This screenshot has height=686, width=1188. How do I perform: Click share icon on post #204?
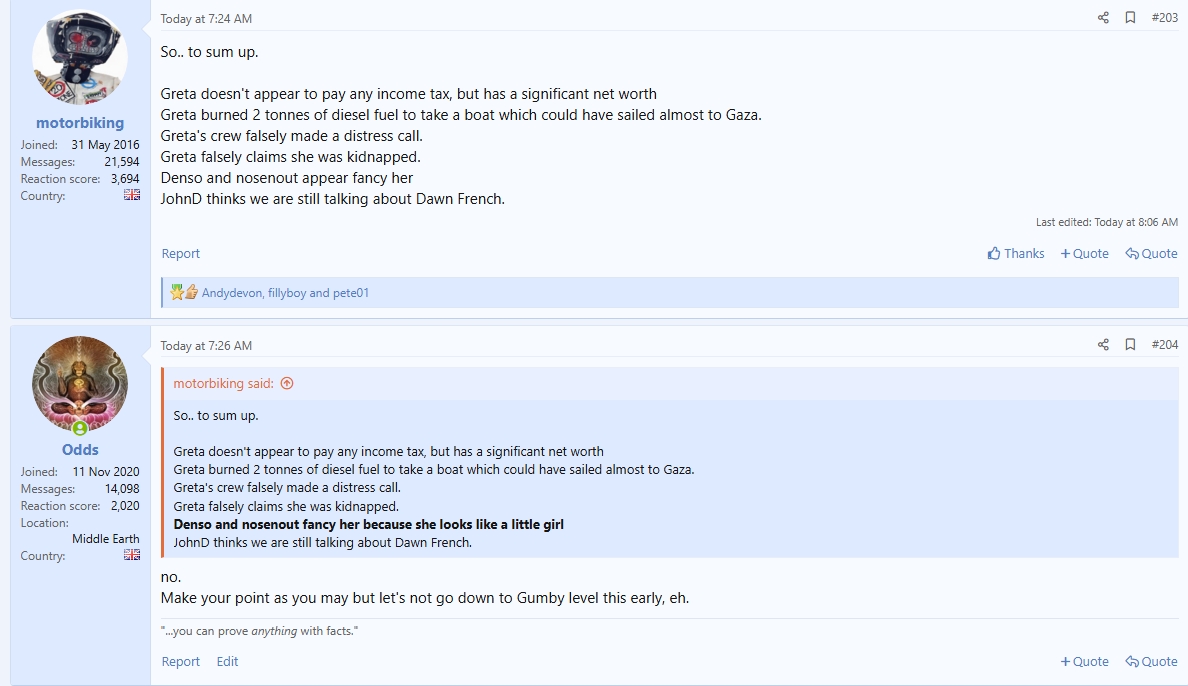pos(1103,345)
